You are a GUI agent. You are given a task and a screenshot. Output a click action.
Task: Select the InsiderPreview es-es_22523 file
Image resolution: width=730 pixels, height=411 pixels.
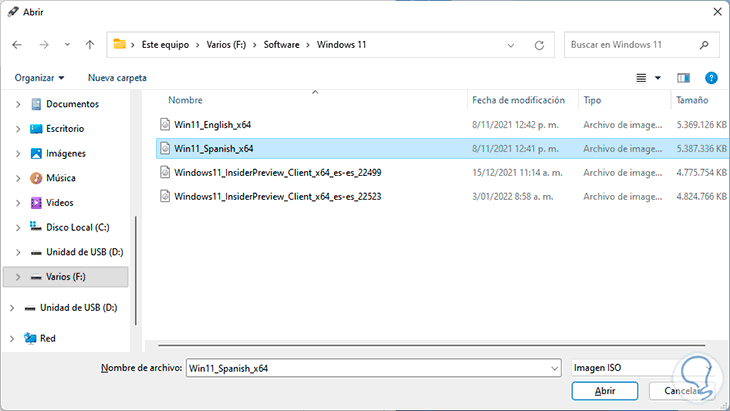point(277,196)
